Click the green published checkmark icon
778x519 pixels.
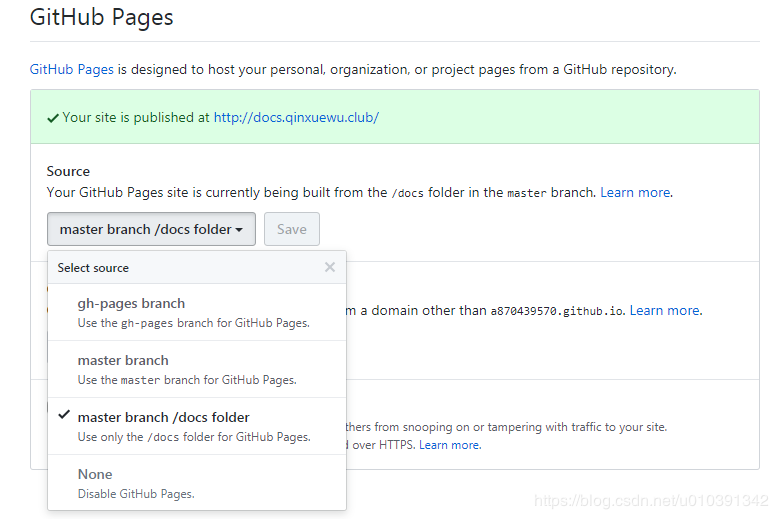pyautogui.click(x=52, y=117)
